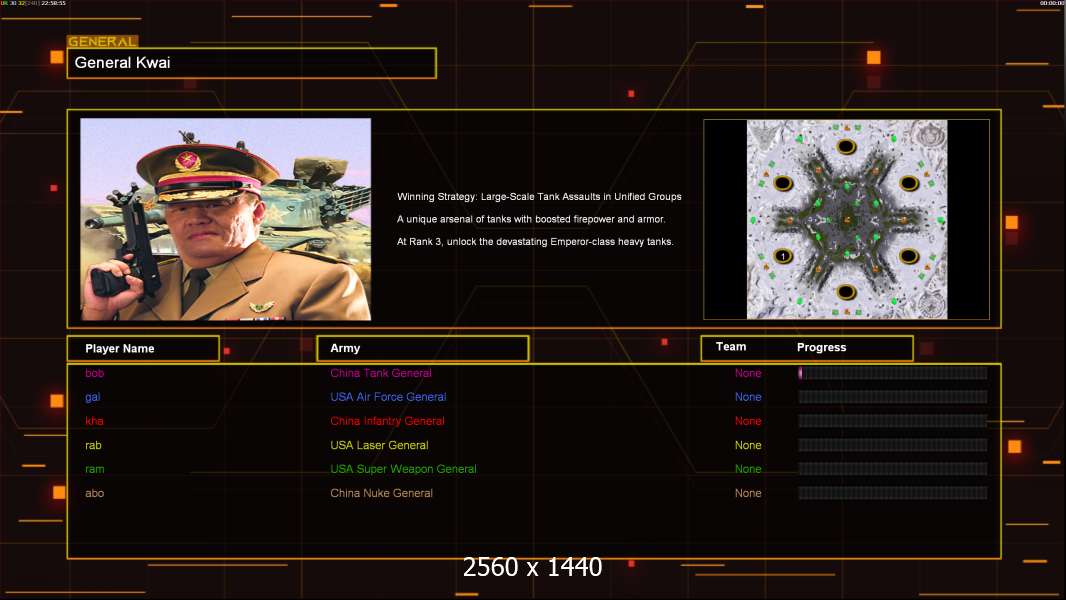Image resolution: width=1066 pixels, height=600 pixels.
Task: Select map start position marked 1
Action: coord(783,256)
